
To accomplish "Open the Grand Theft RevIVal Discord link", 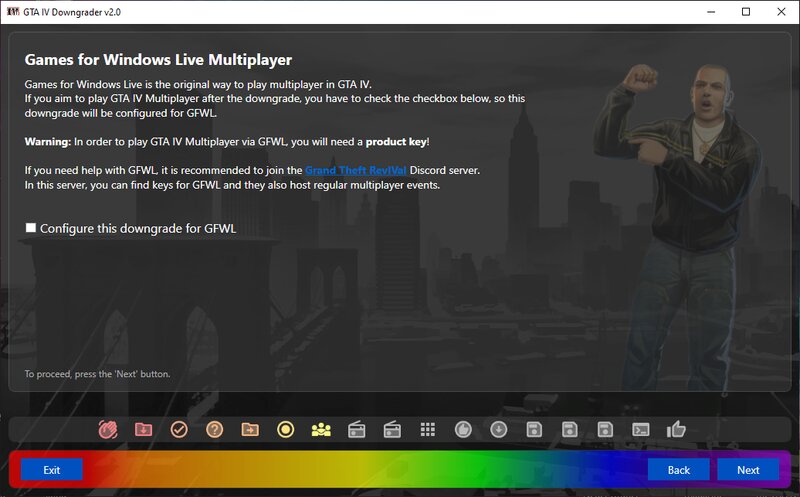I will pyautogui.click(x=356, y=170).
